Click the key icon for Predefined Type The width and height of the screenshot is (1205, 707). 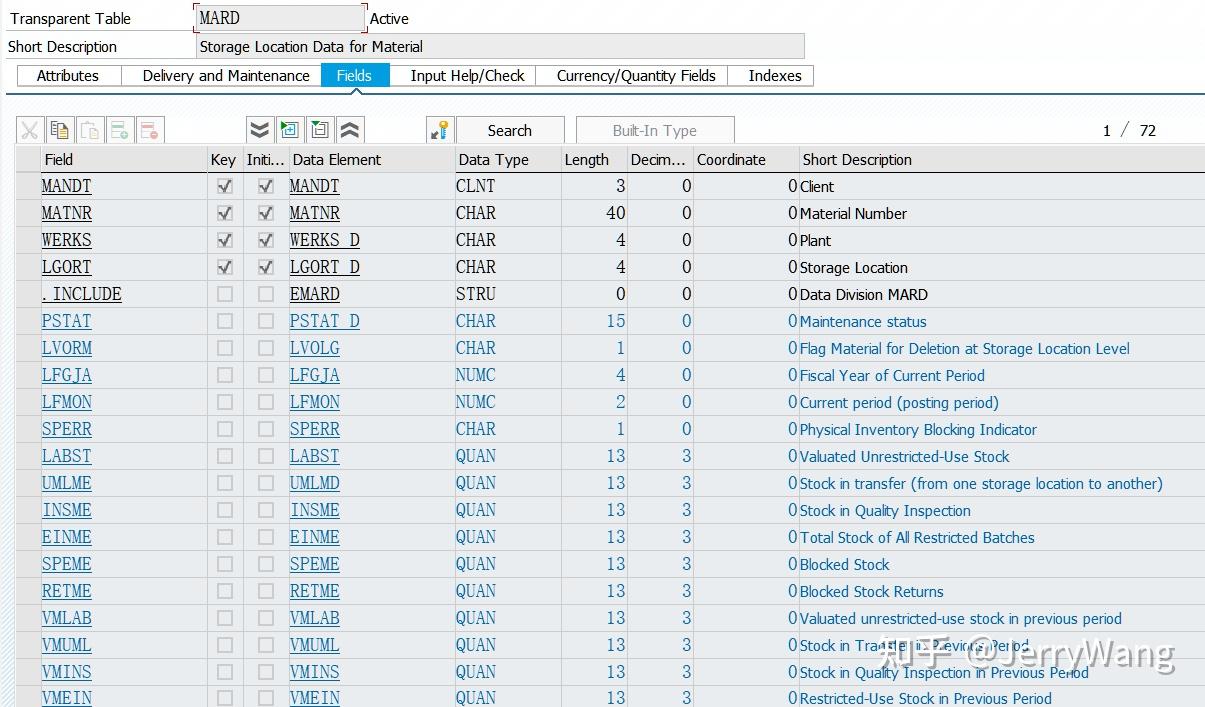[439, 129]
